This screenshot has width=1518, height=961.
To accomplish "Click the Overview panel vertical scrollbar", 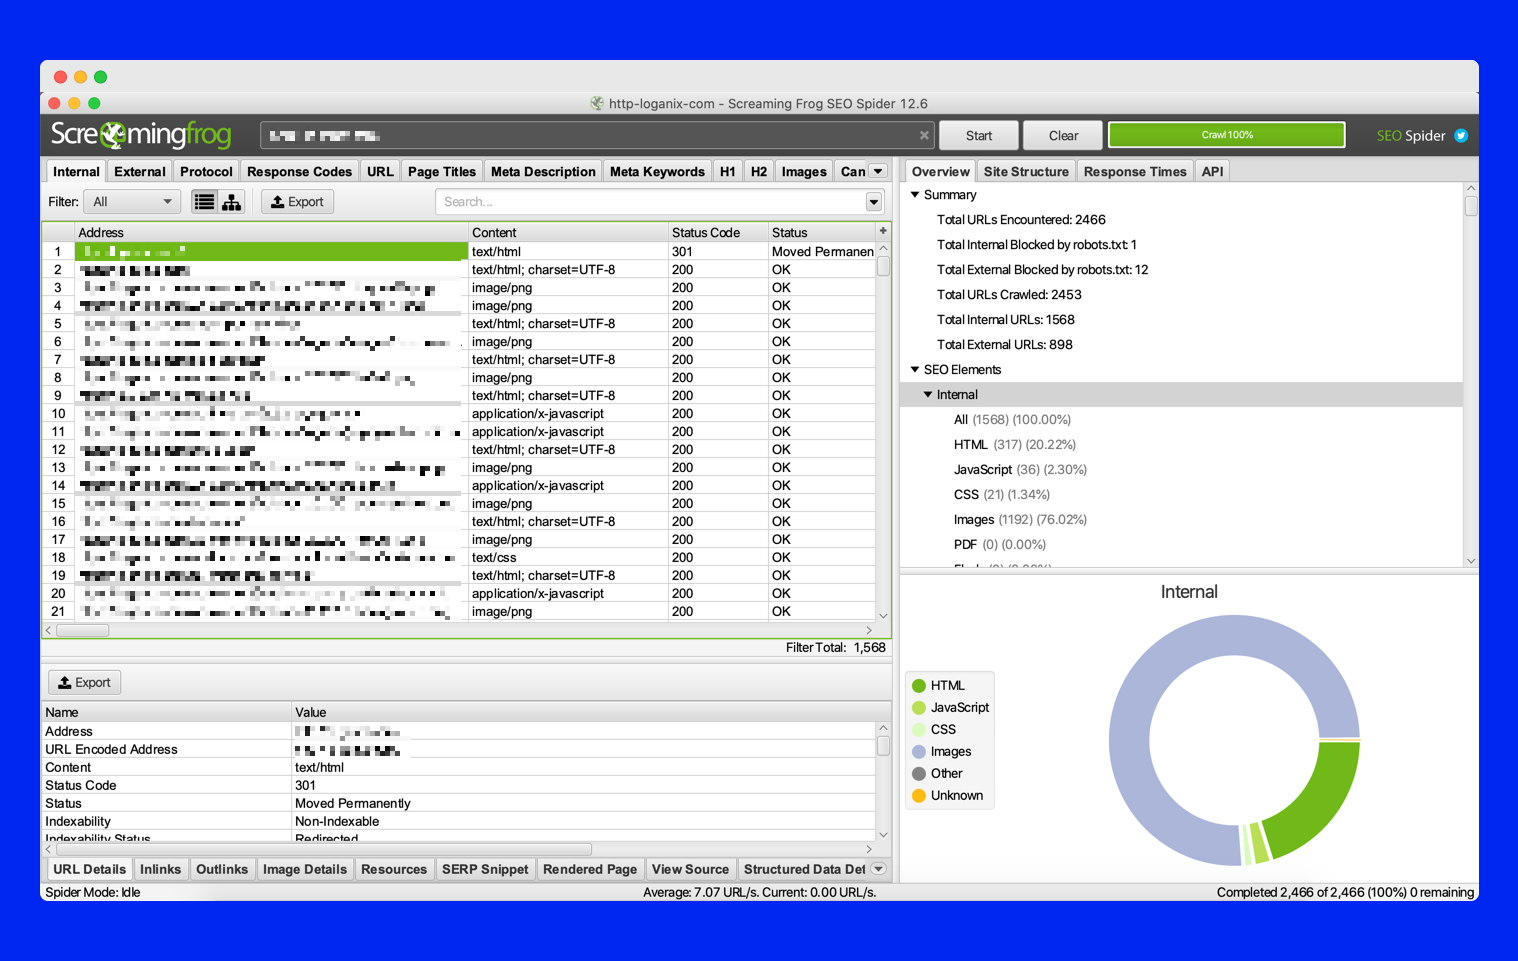I will coord(1470,206).
